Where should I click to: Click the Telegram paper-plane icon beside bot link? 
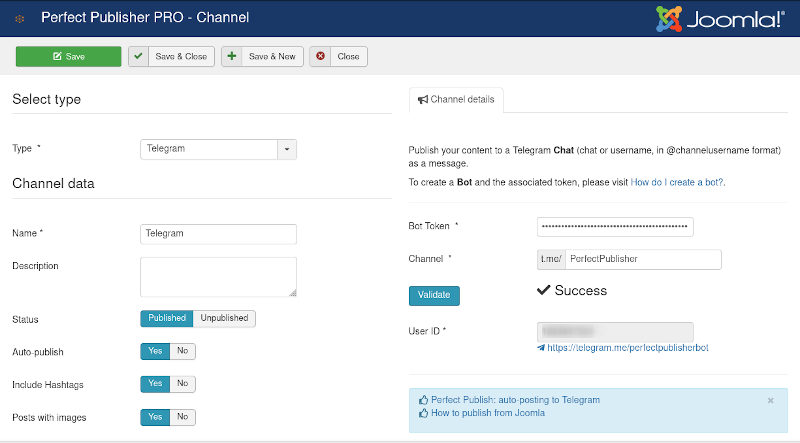click(x=541, y=348)
